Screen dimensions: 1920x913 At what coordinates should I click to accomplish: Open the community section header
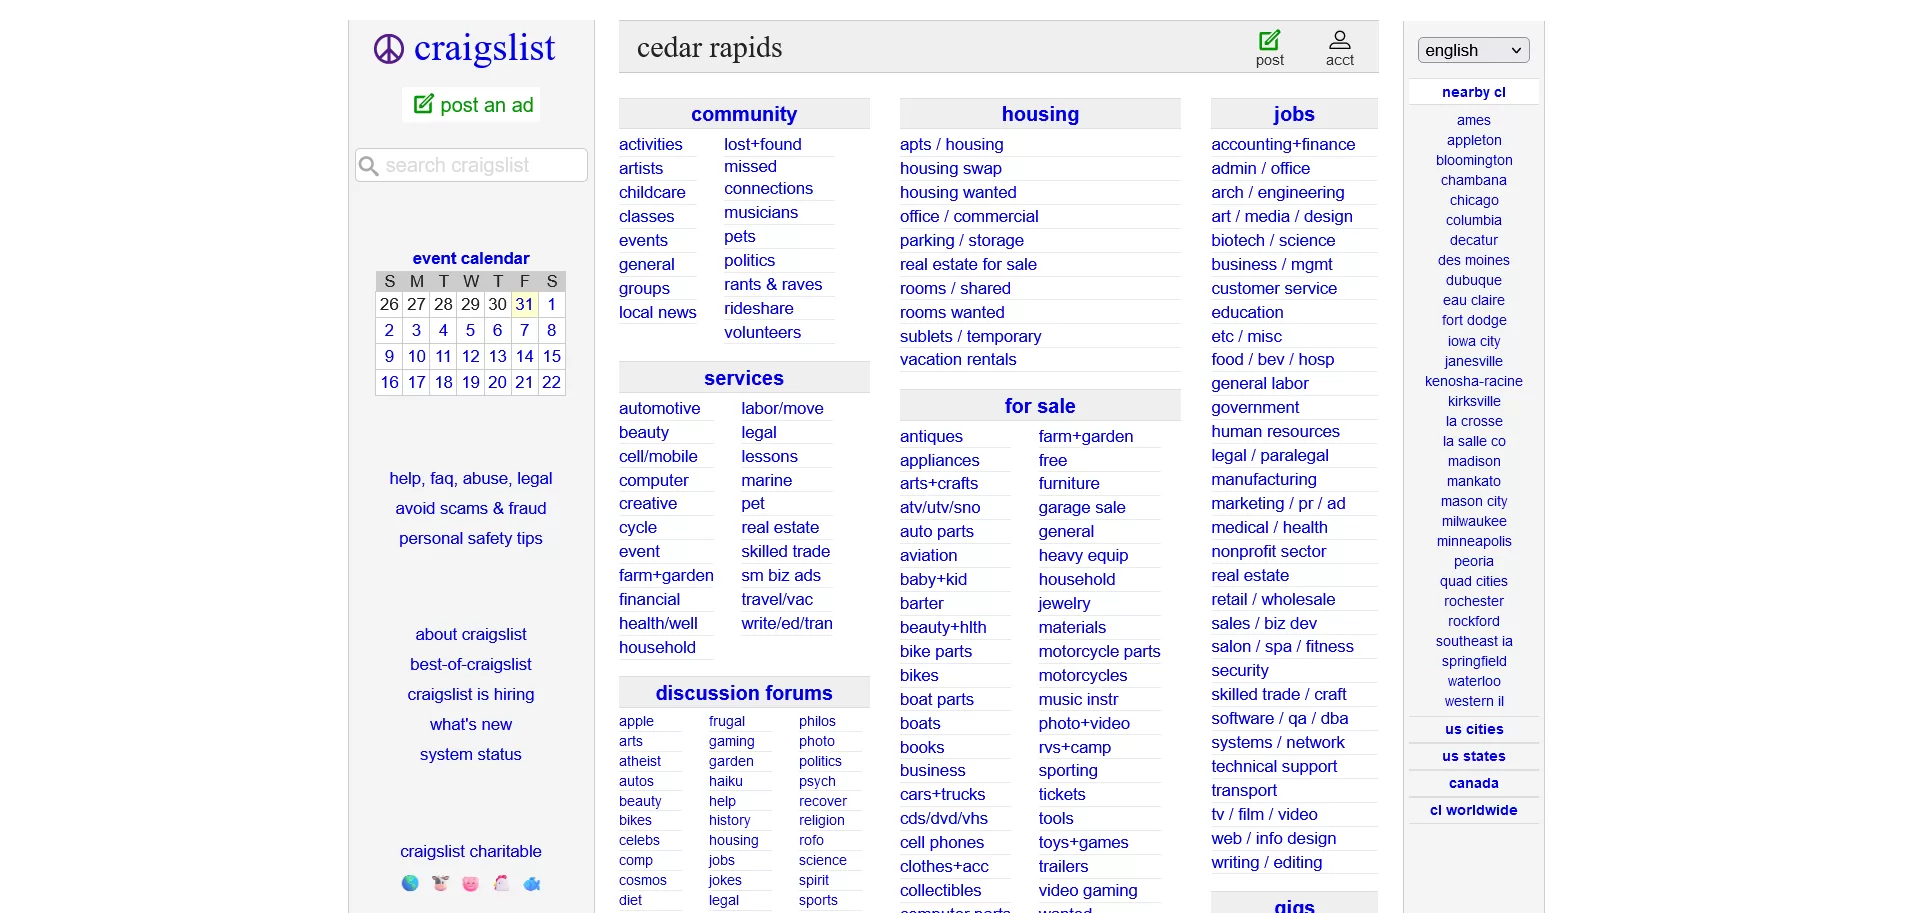[x=744, y=114]
